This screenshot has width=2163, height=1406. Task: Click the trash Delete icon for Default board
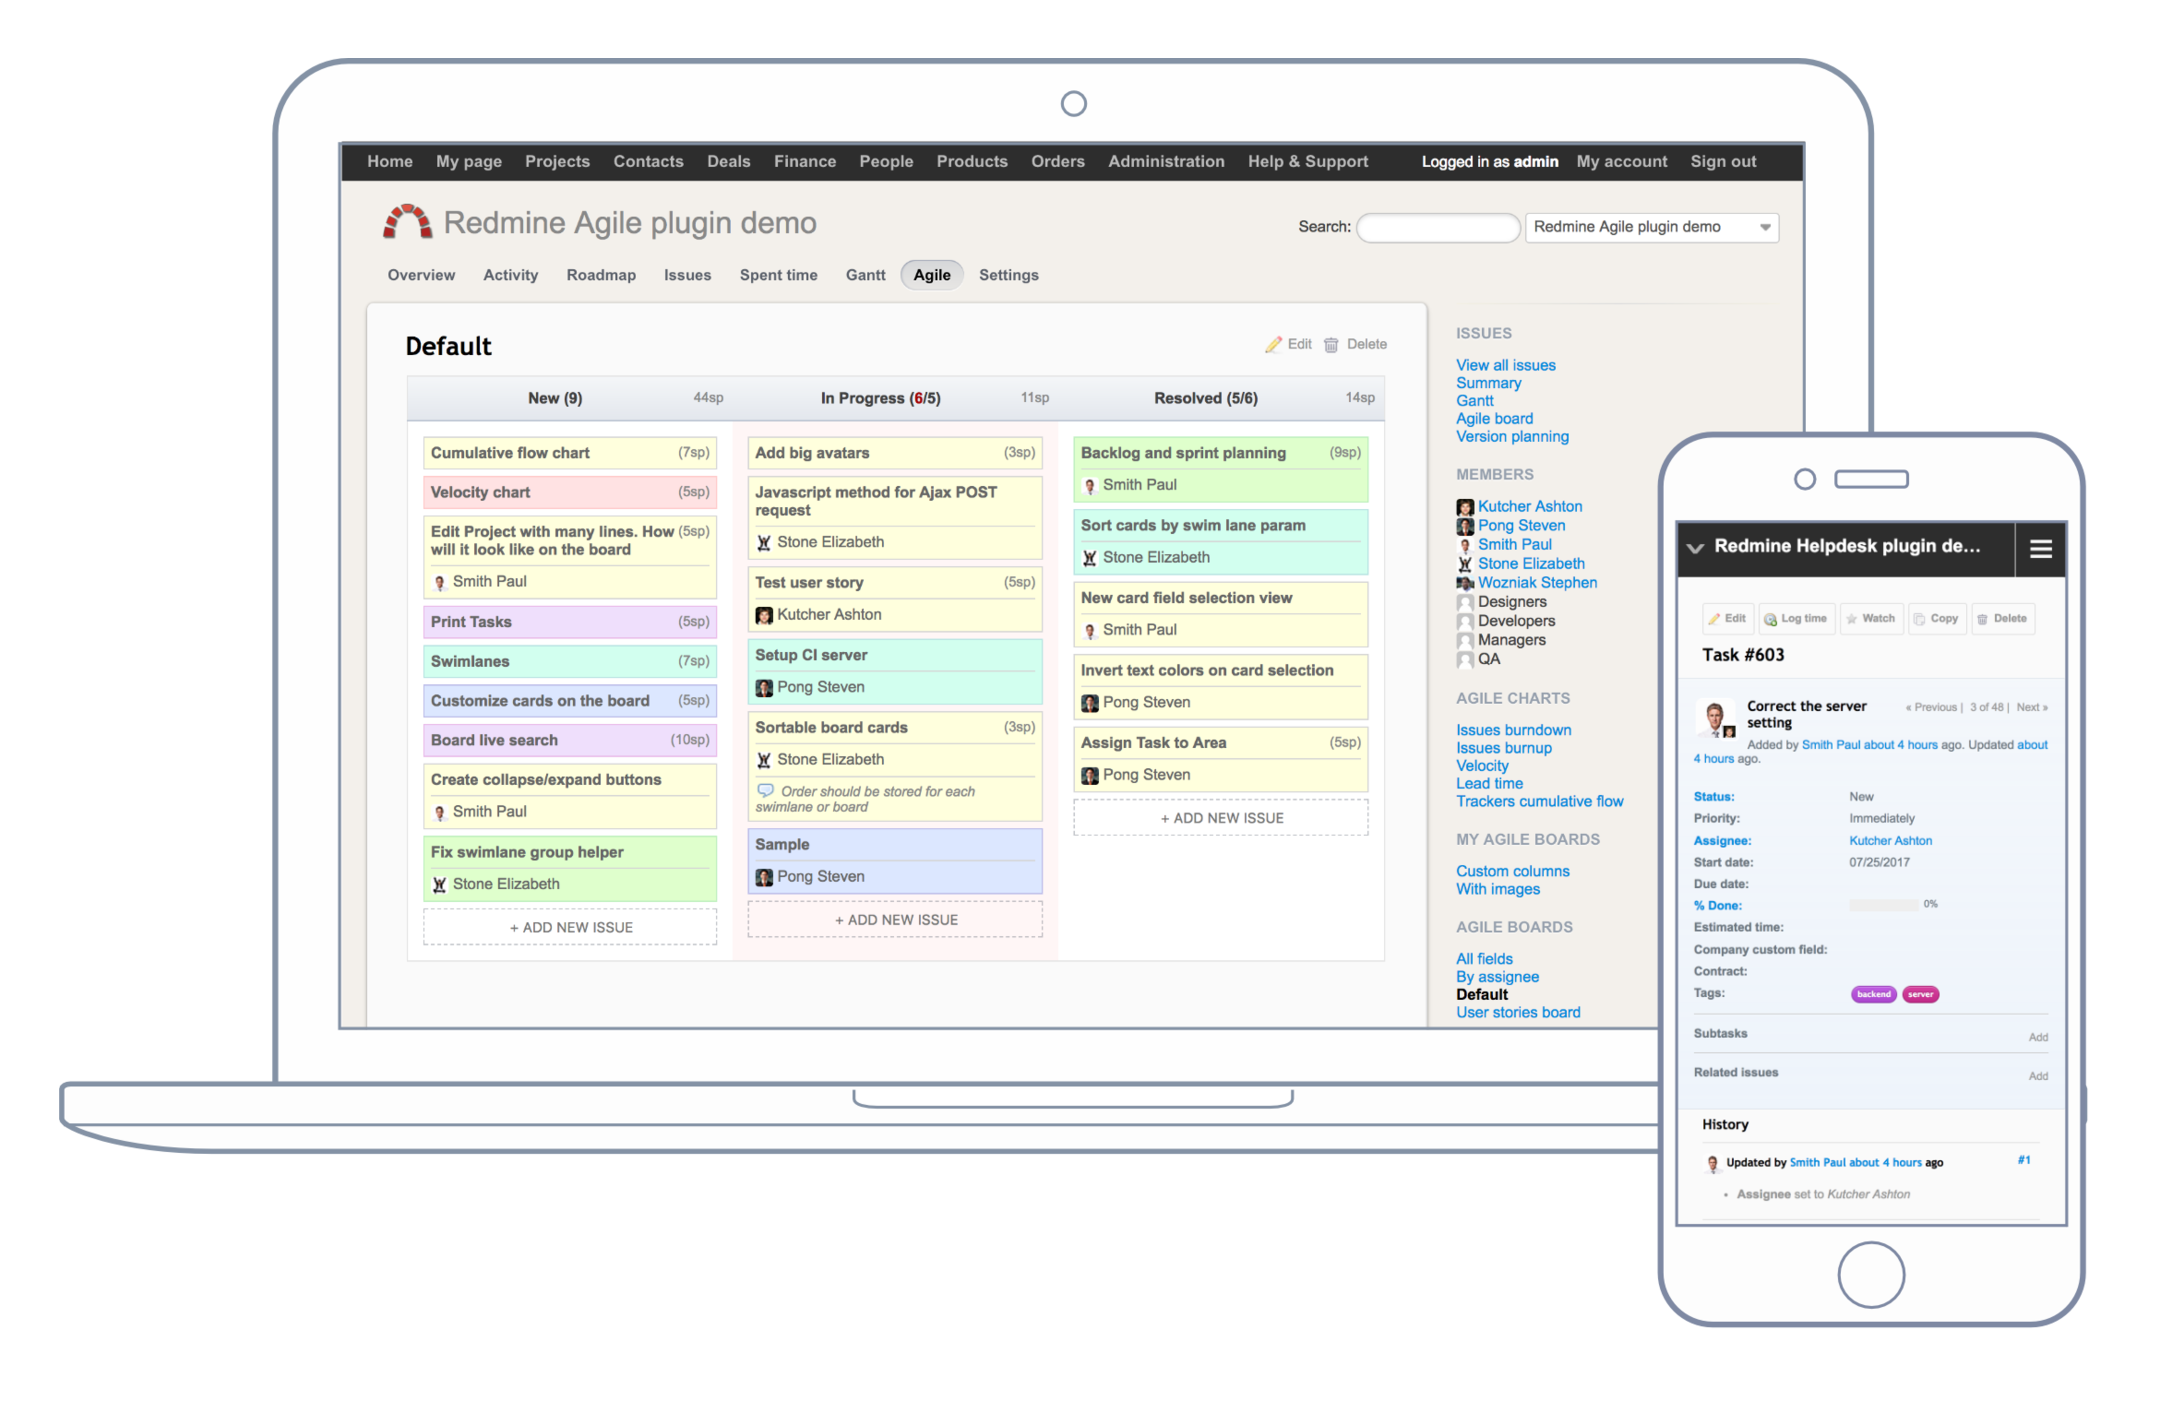pos(1331,345)
